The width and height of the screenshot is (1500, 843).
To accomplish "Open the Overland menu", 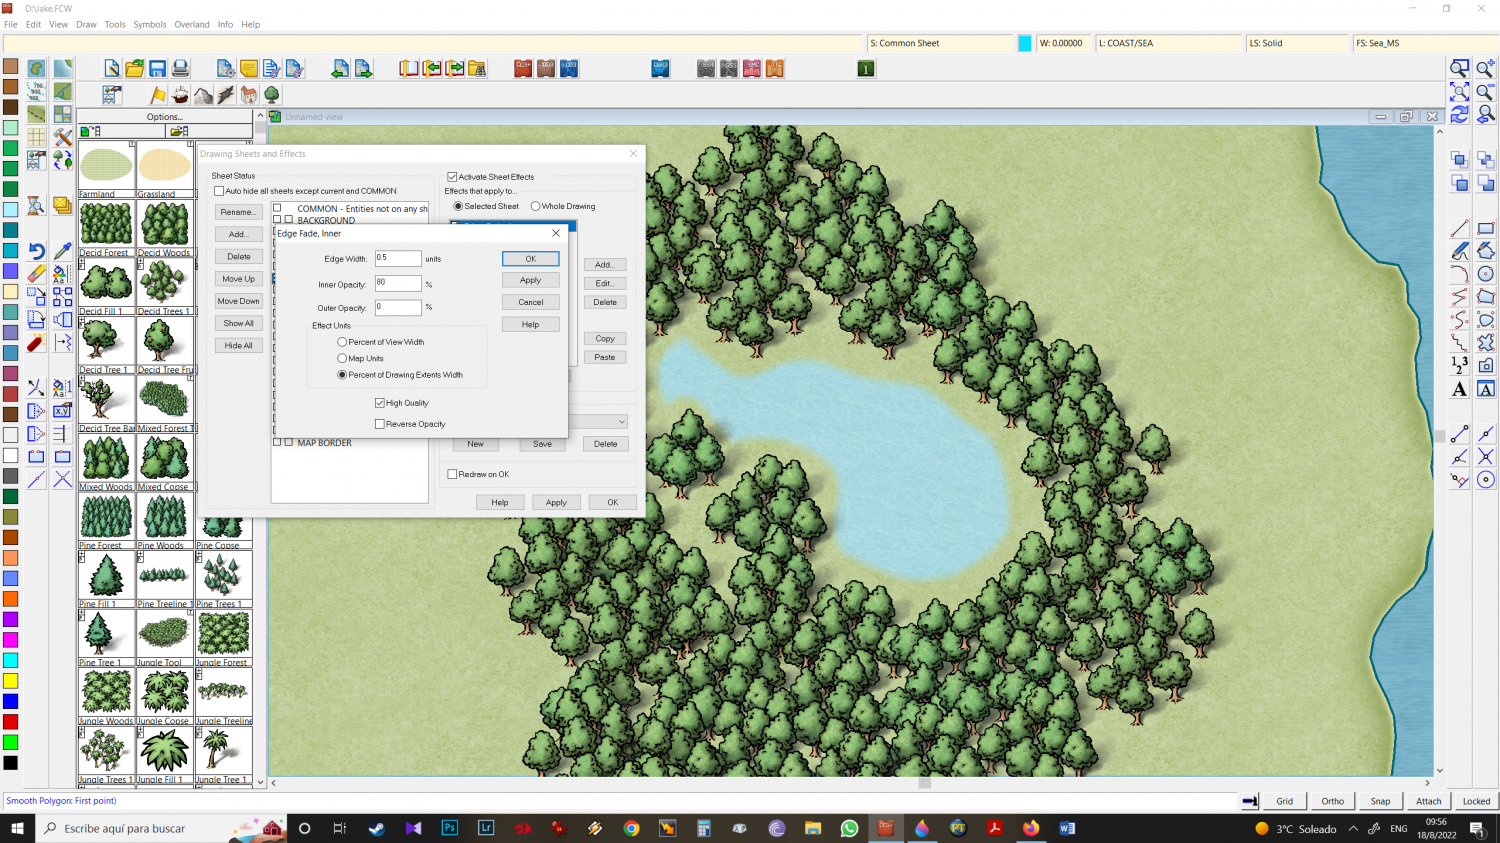I will tap(192, 24).
